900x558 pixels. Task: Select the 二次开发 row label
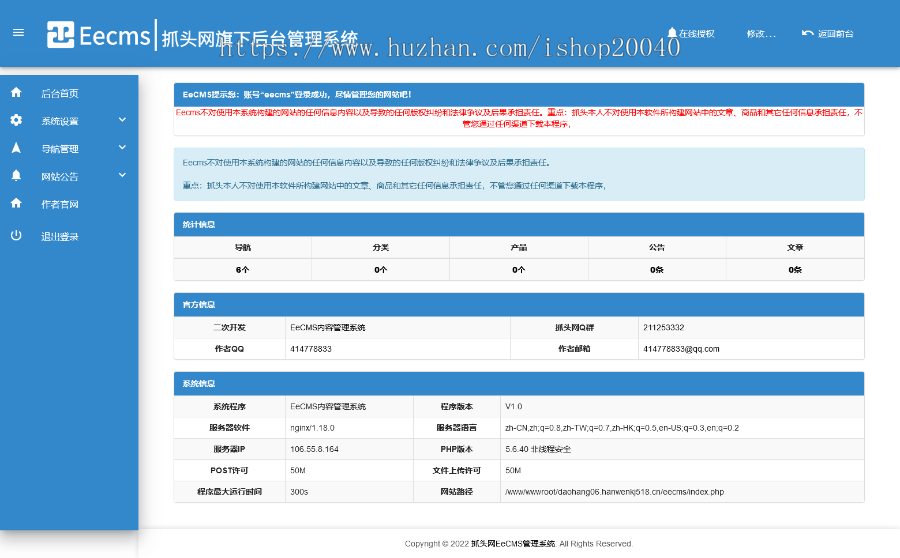[230, 327]
